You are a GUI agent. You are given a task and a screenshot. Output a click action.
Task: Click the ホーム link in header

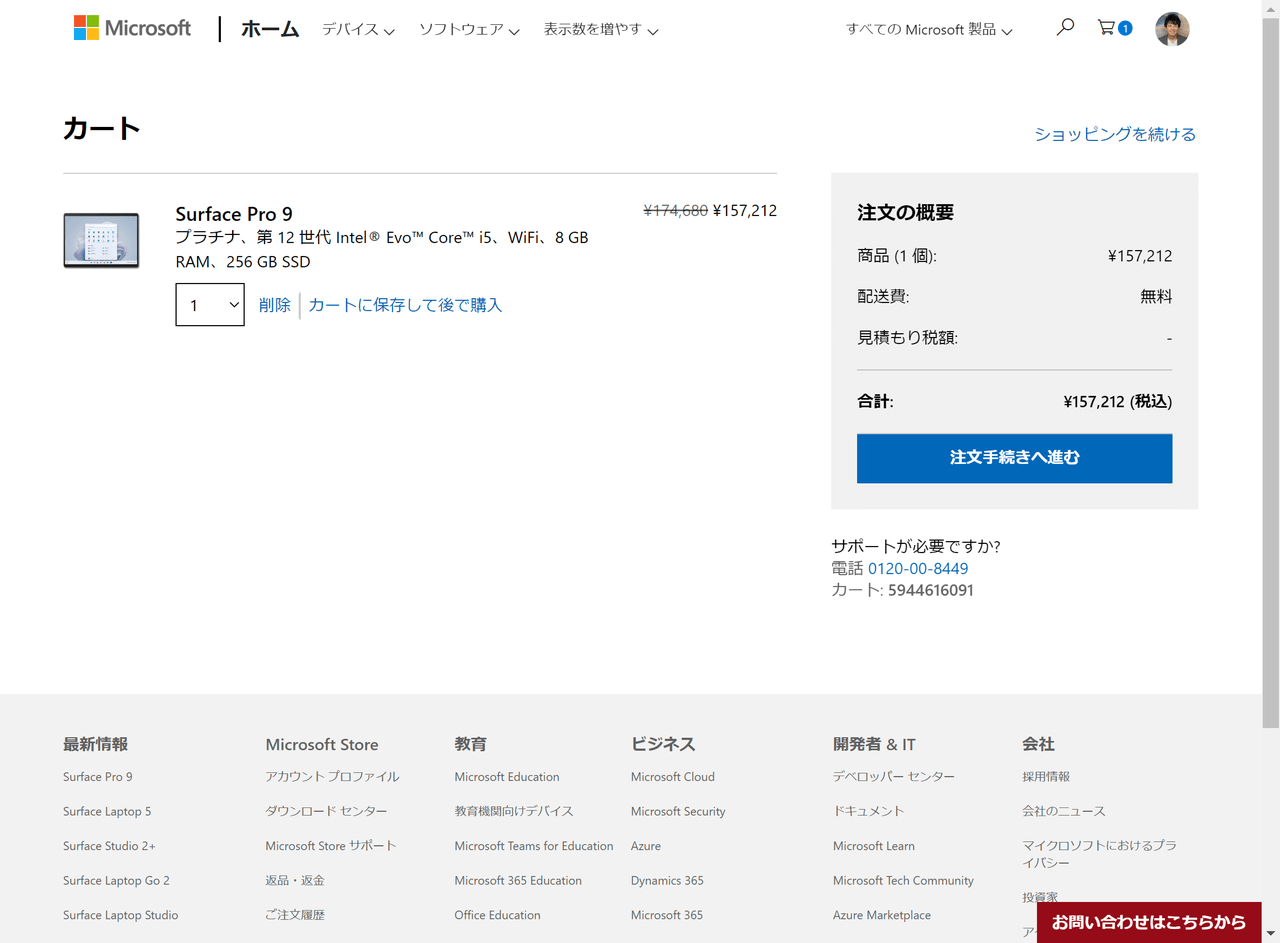pos(270,29)
